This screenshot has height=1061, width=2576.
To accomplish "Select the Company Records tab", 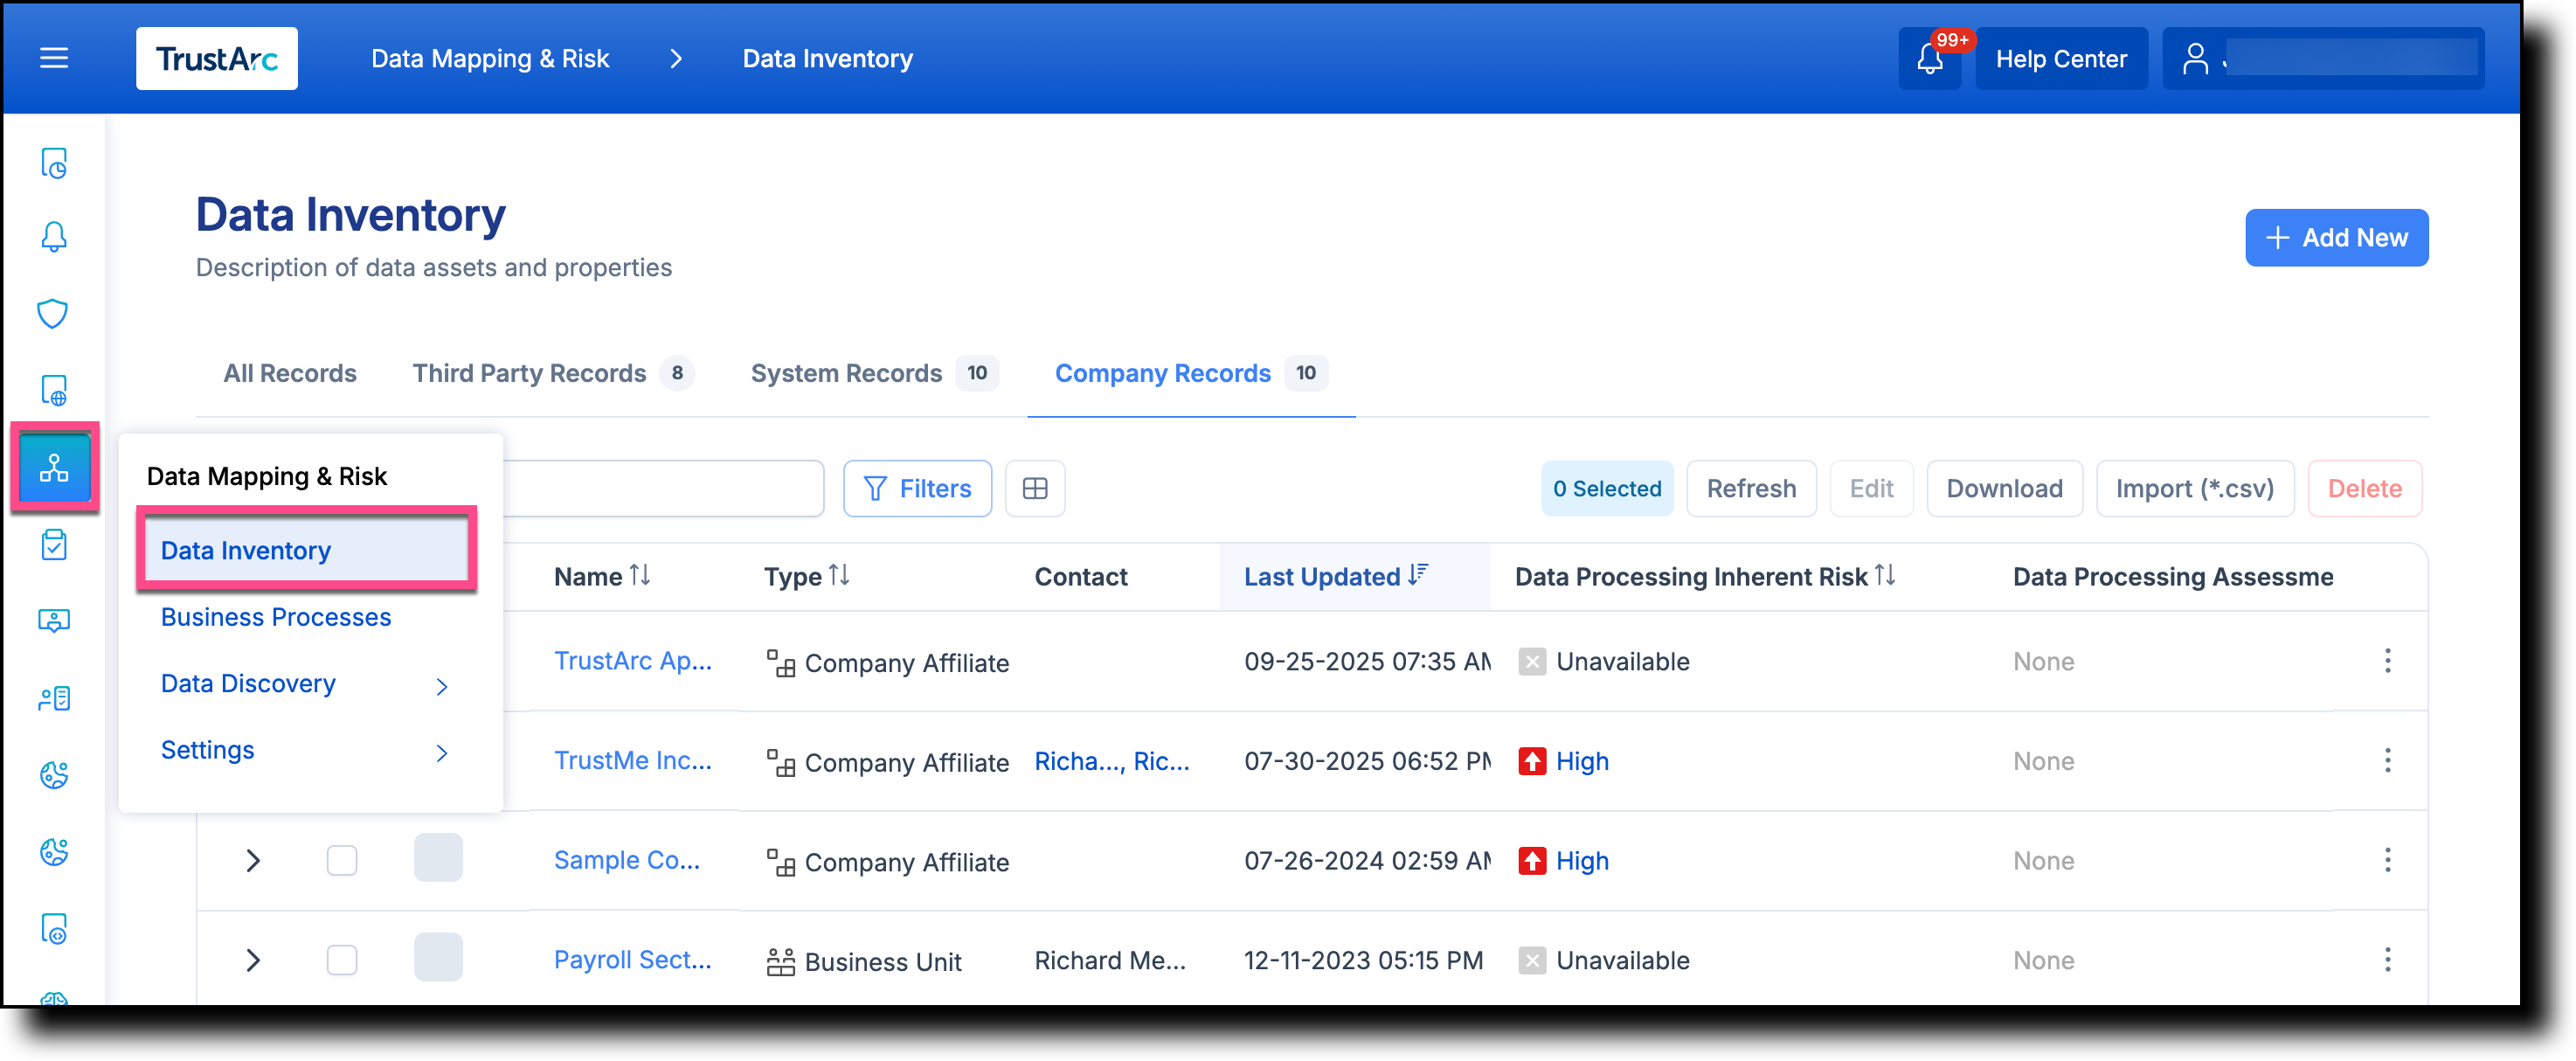I will pyautogui.click(x=1191, y=373).
